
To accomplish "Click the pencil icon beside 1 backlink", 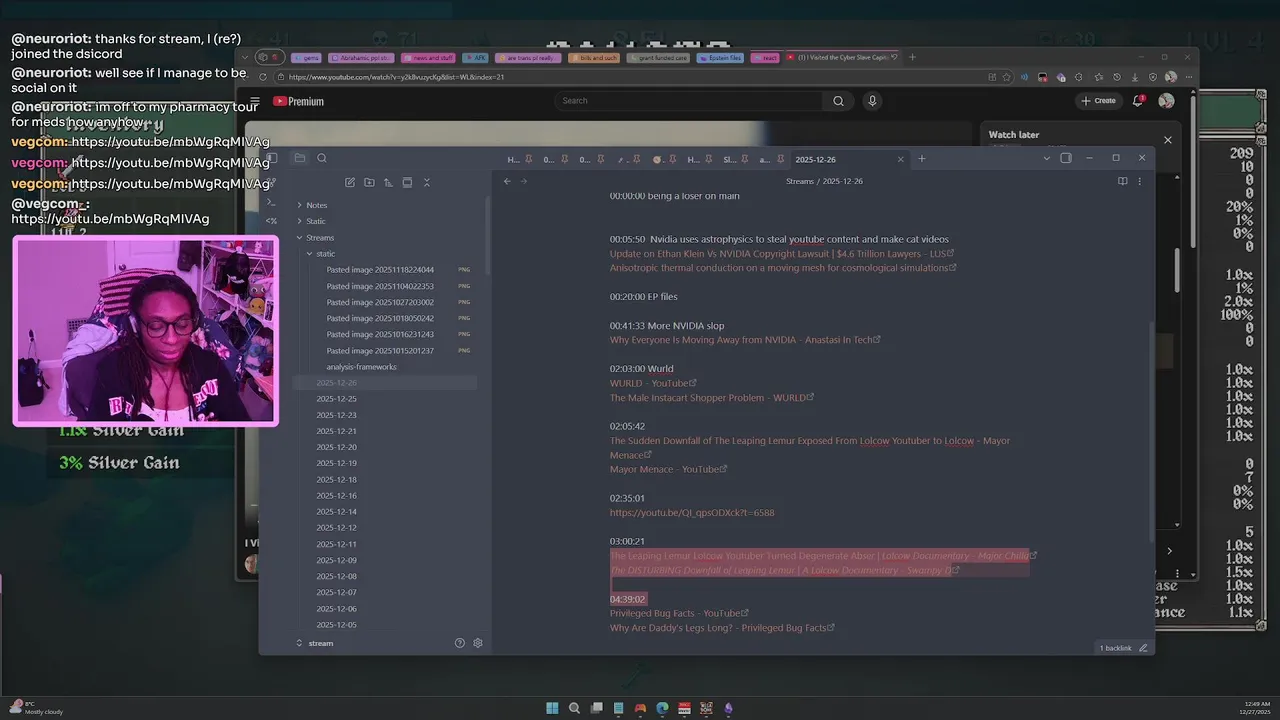I will point(1143,648).
